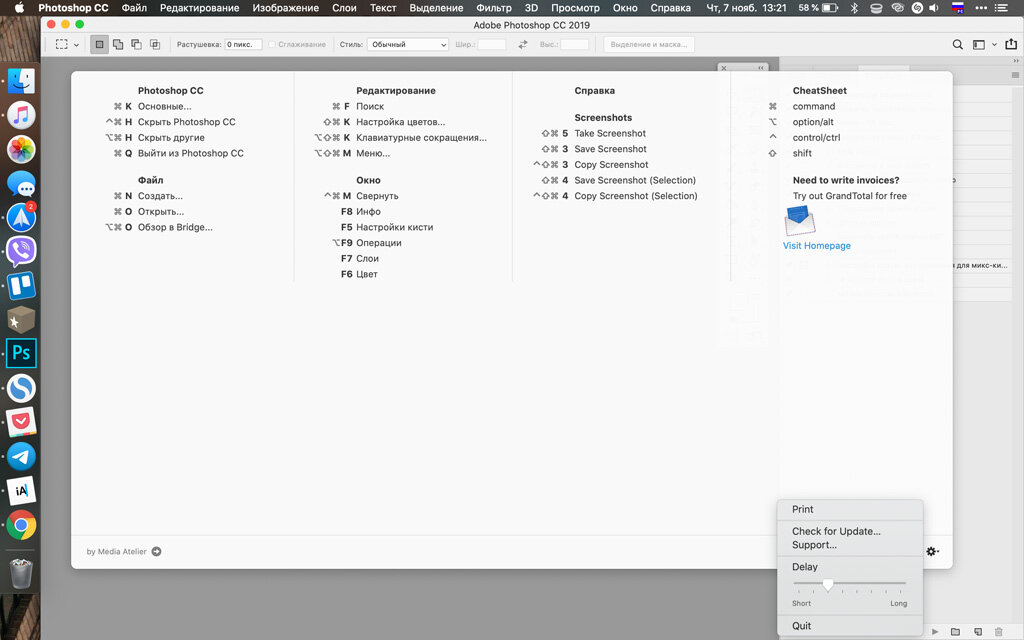
Task: Click 'Настройки кисти' entry
Action: point(394,227)
